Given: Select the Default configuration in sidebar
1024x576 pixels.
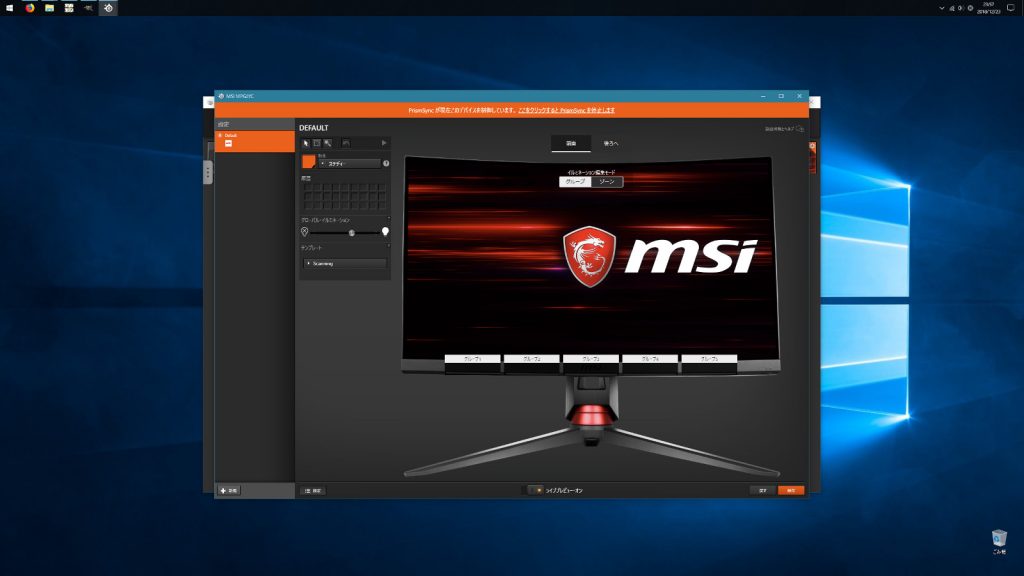Looking at the screenshot, I should coord(255,141).
